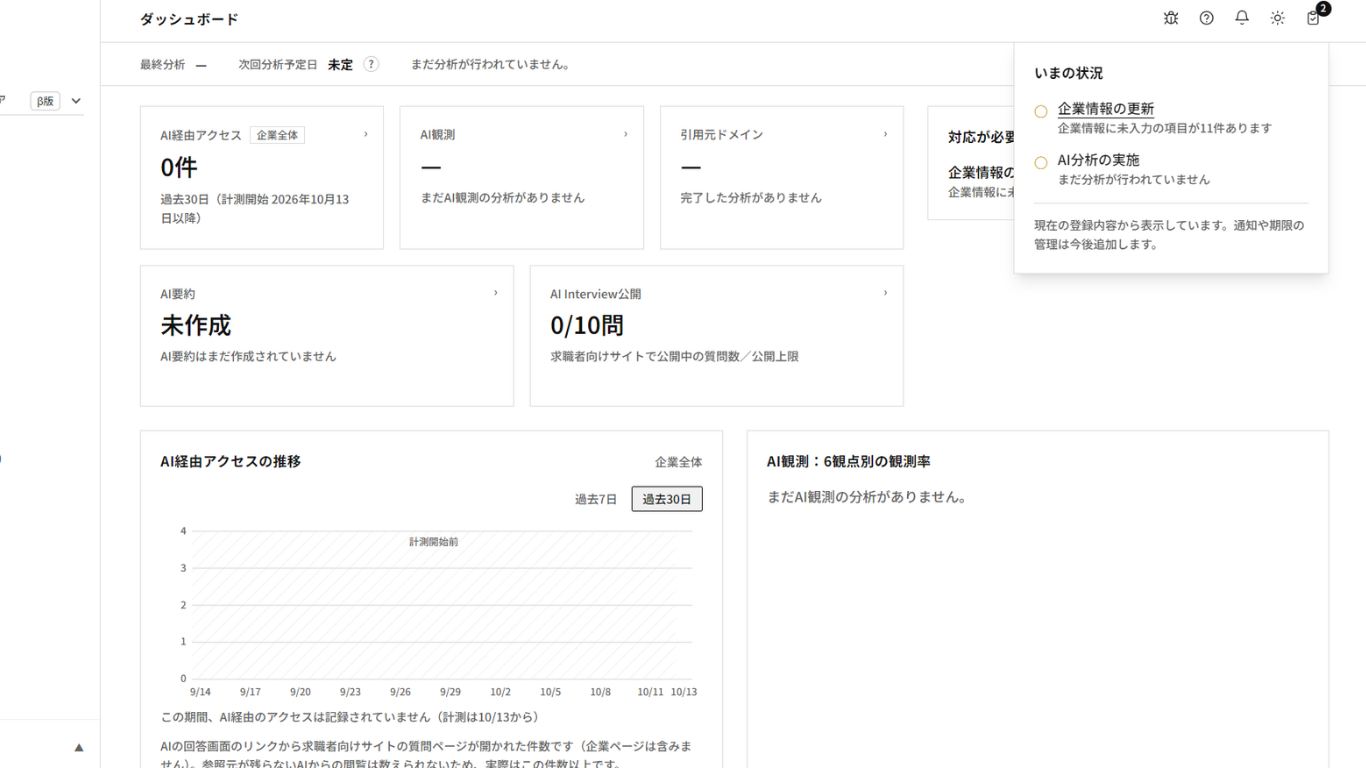The height and width of the screenshot is (768, 1366).
Task: Expand the triangle at the sidebar bottom
Action: coord(79,747)
